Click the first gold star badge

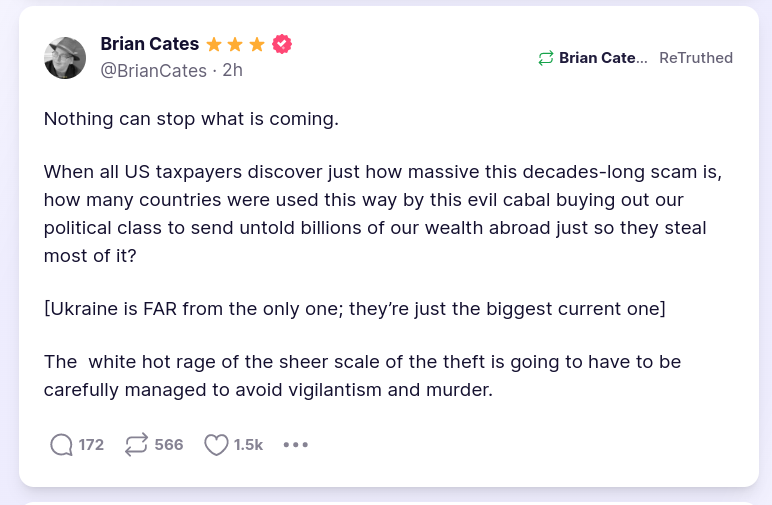[x=214, y=44]
